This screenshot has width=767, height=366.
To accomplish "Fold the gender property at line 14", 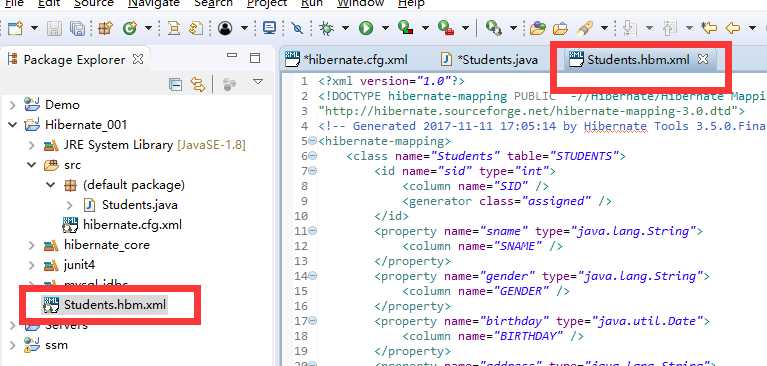I will [x=313, y=276].
